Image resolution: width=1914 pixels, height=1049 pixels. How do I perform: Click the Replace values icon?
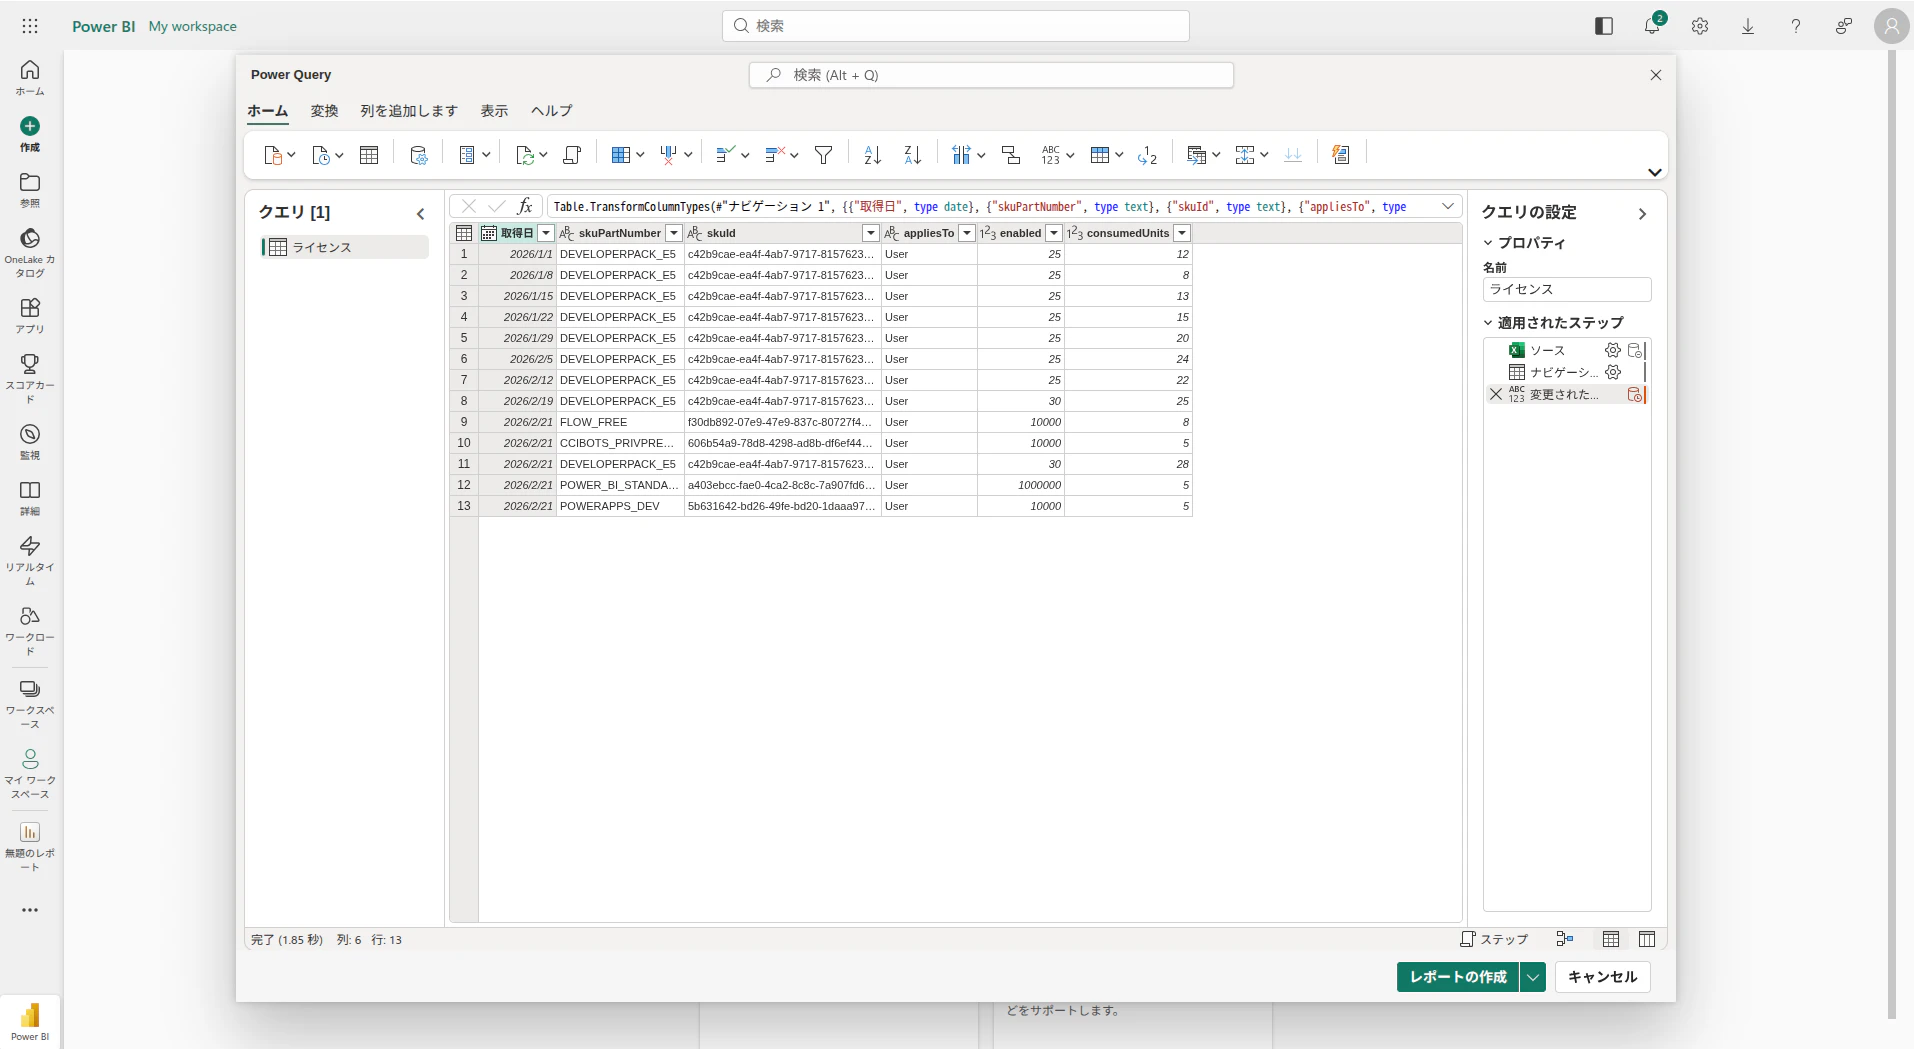click(1147, 155)
